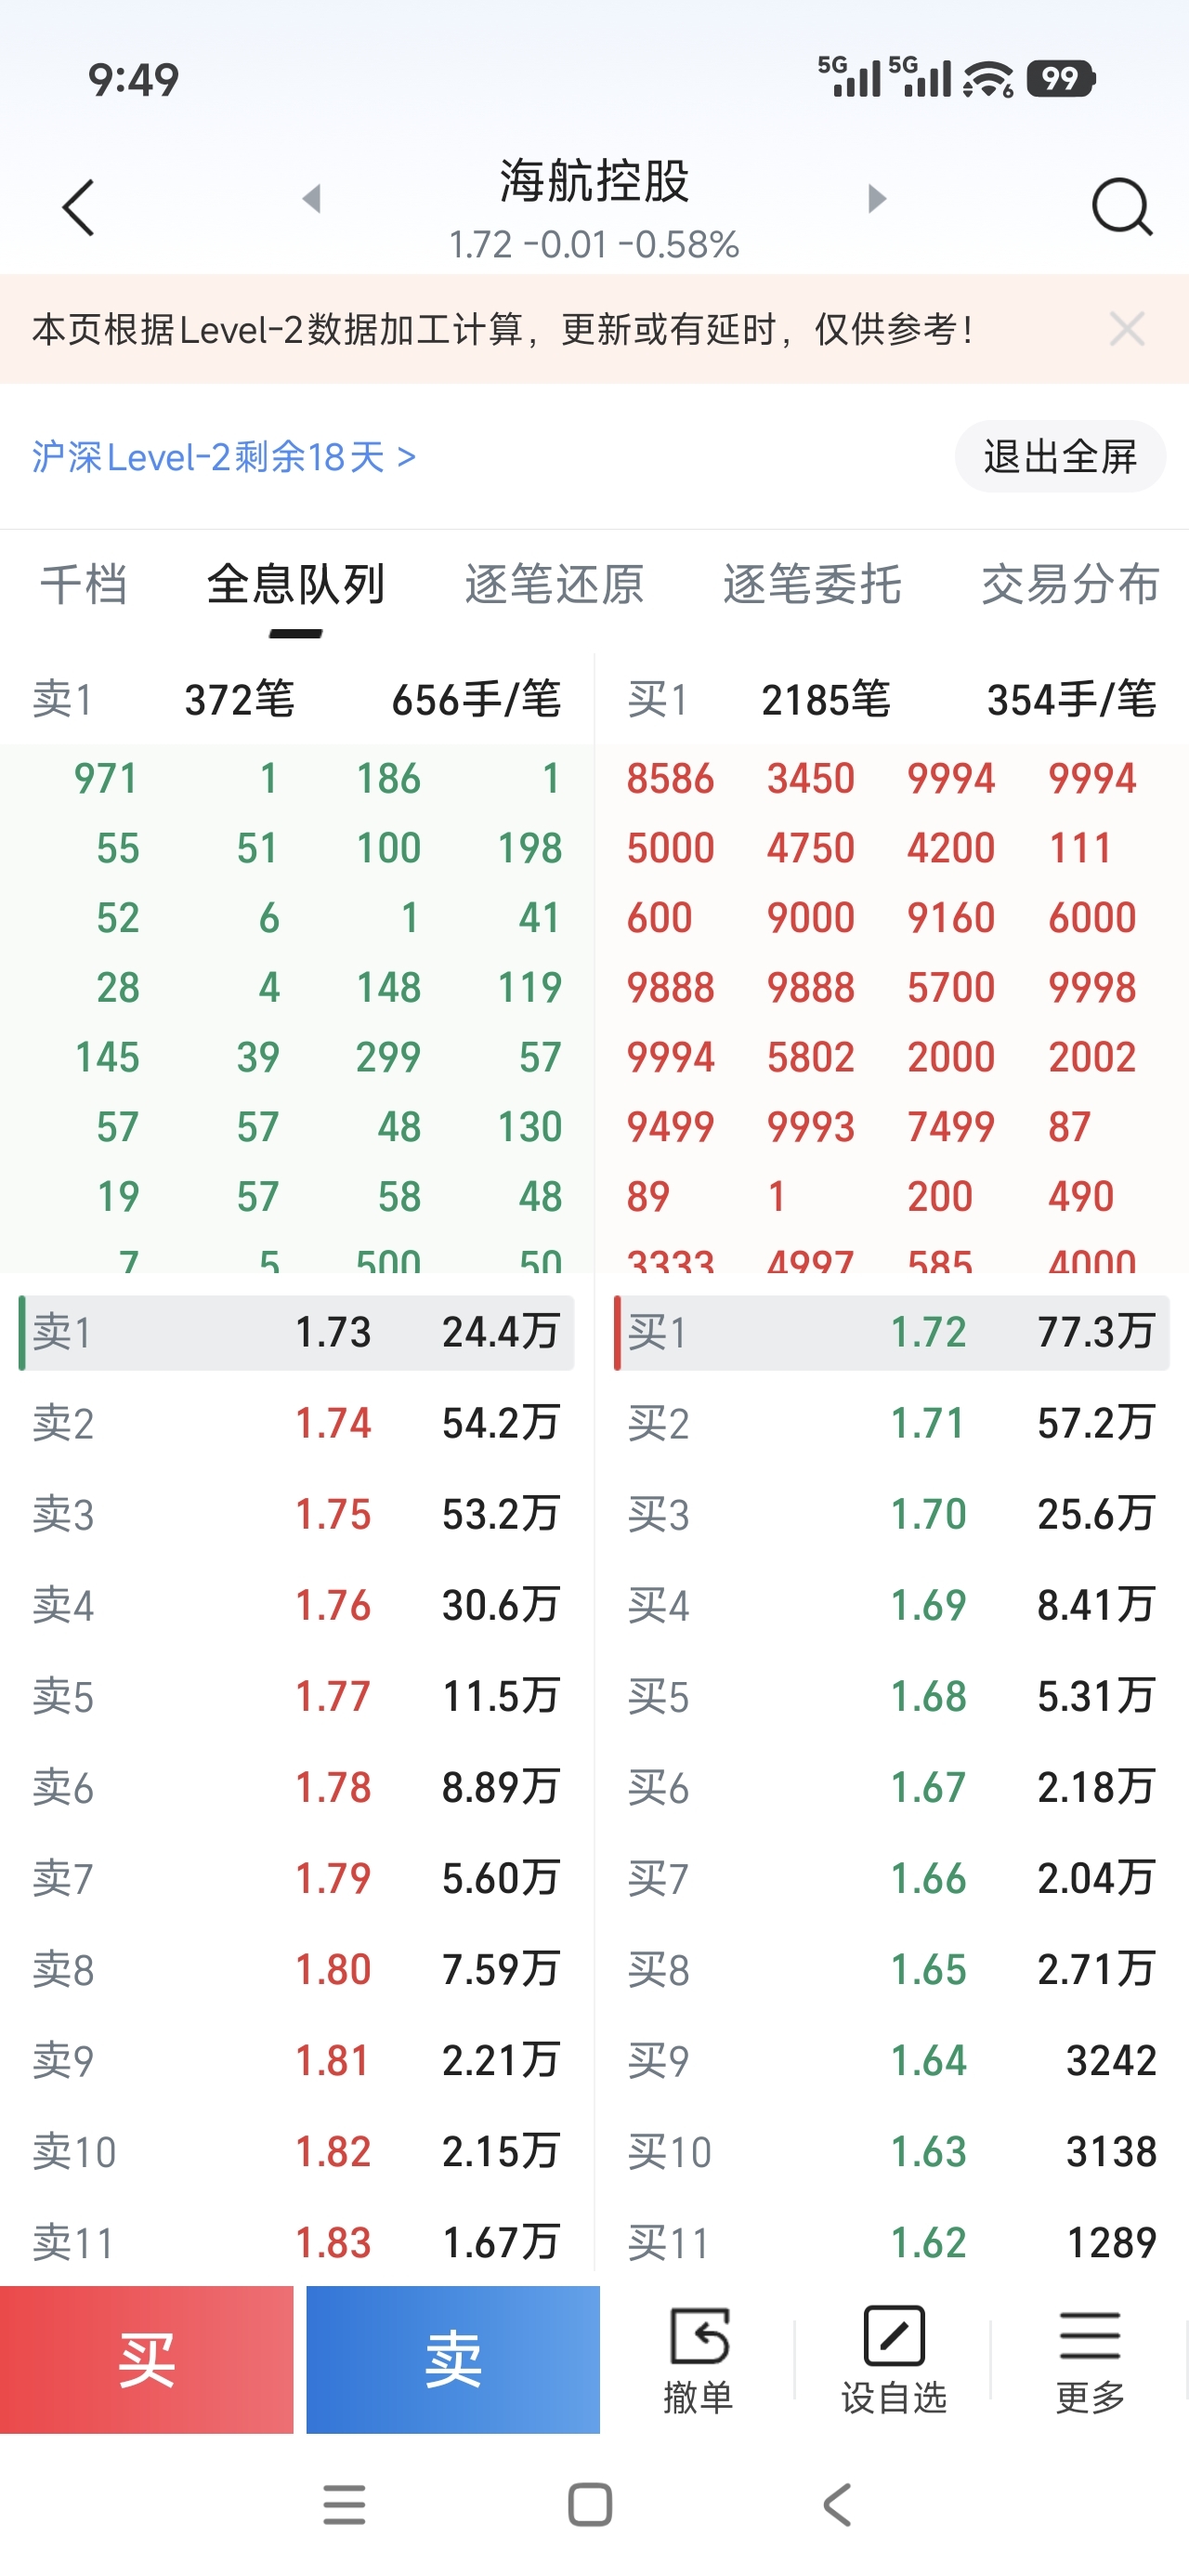Open 沪深Level-2剩余18天 subscription link
The height and width of the screenshot is (2576, 1189).
[223, 457]
